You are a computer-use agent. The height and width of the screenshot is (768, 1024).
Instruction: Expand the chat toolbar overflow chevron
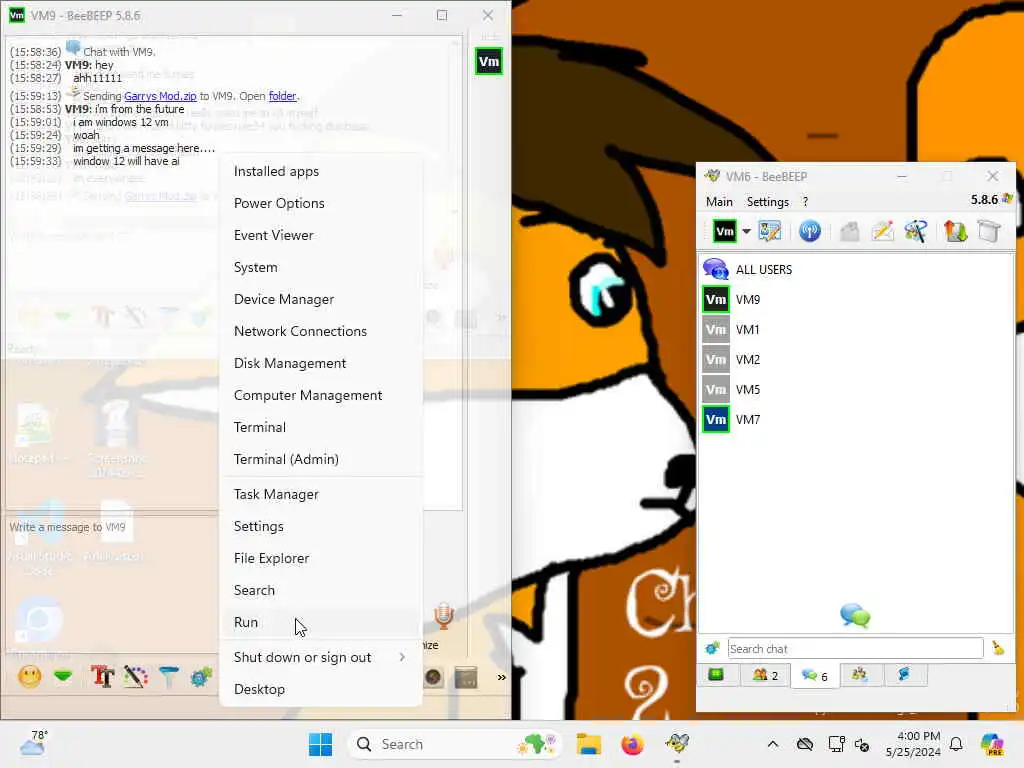point(501,677)
